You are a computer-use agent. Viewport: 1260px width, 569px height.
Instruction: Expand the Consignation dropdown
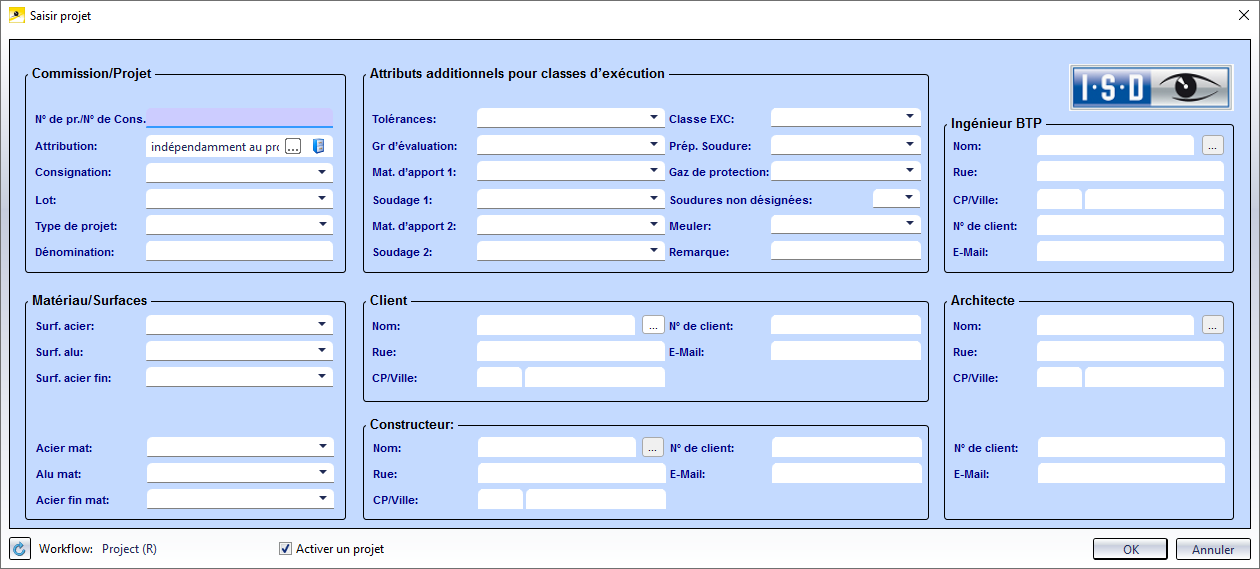tap(322, 172)
